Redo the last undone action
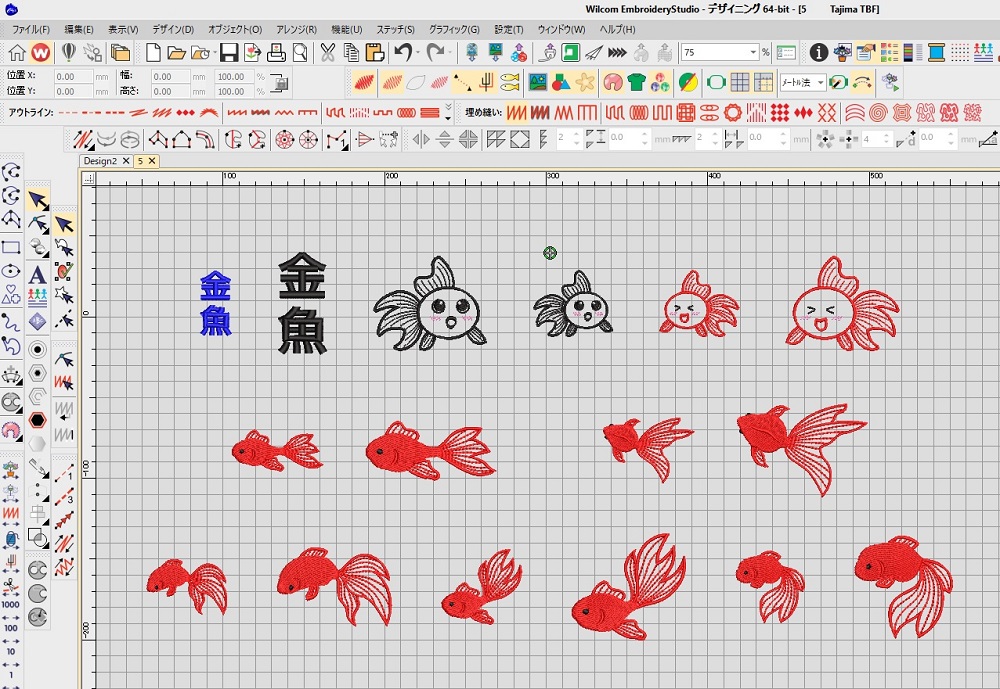The width and height of the screenshot is (1000, 689). [435, 52]
